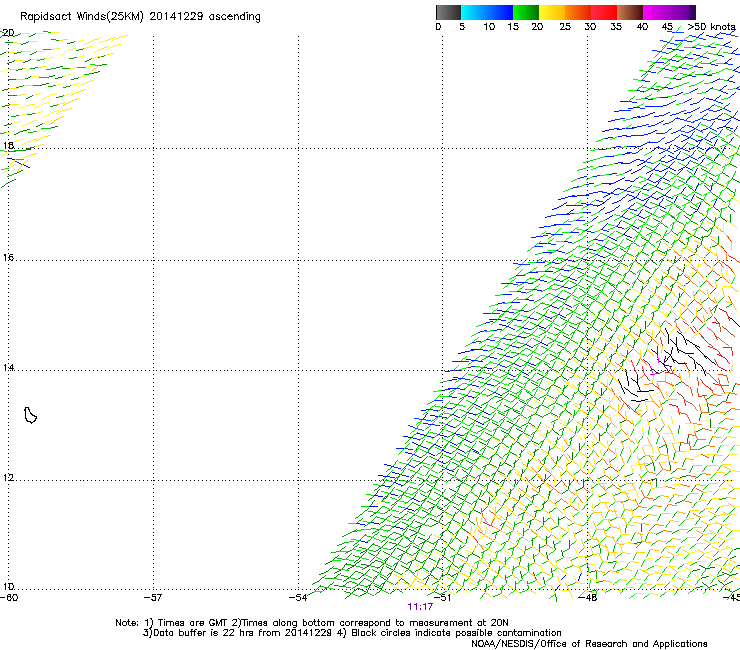Click the '-57' longitude axis label

(153, 598)
